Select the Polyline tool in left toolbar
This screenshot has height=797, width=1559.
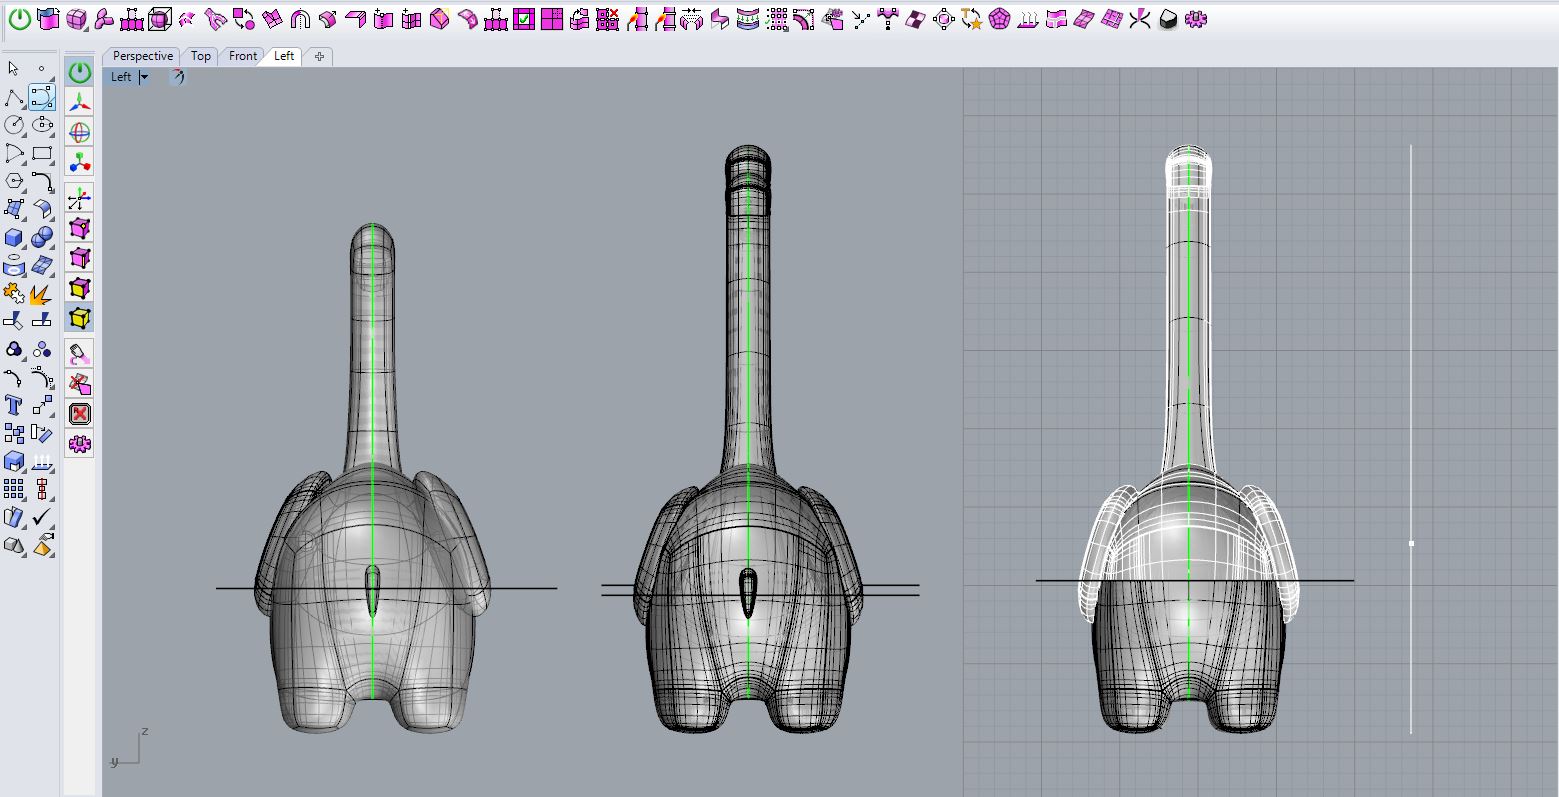point(14,97)
